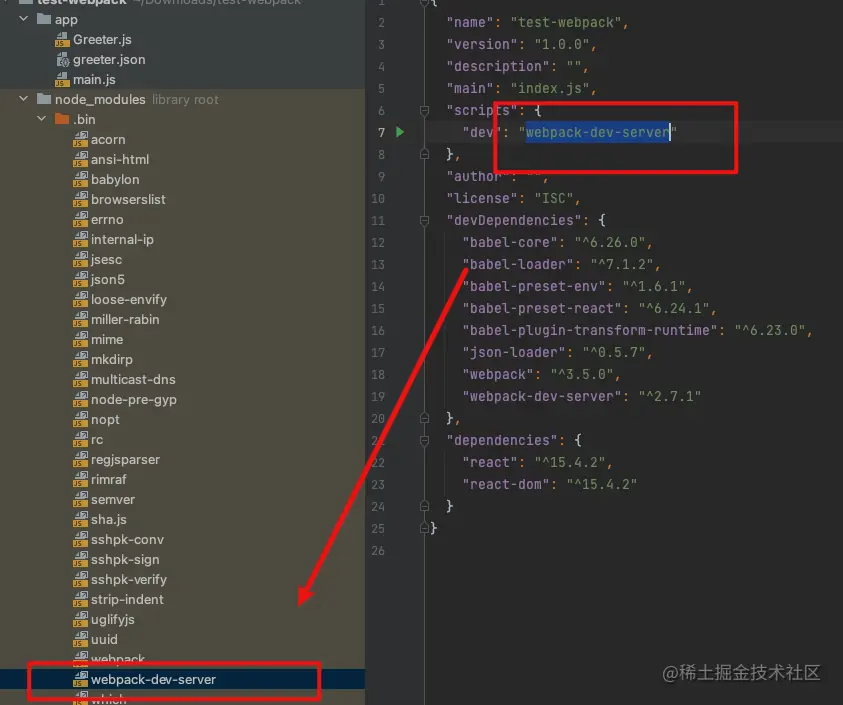This screenshot has width=843, height=705.
Task: Click the node-pre-gyp file icon
Action: coord(80,400)
